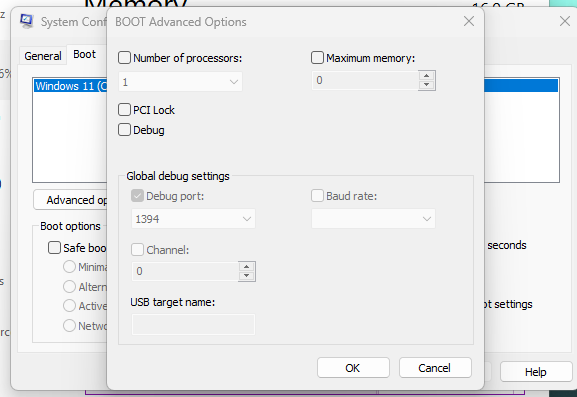Increase Channel value with up spinner
The image size is (577, 397).
coord(247,267)
